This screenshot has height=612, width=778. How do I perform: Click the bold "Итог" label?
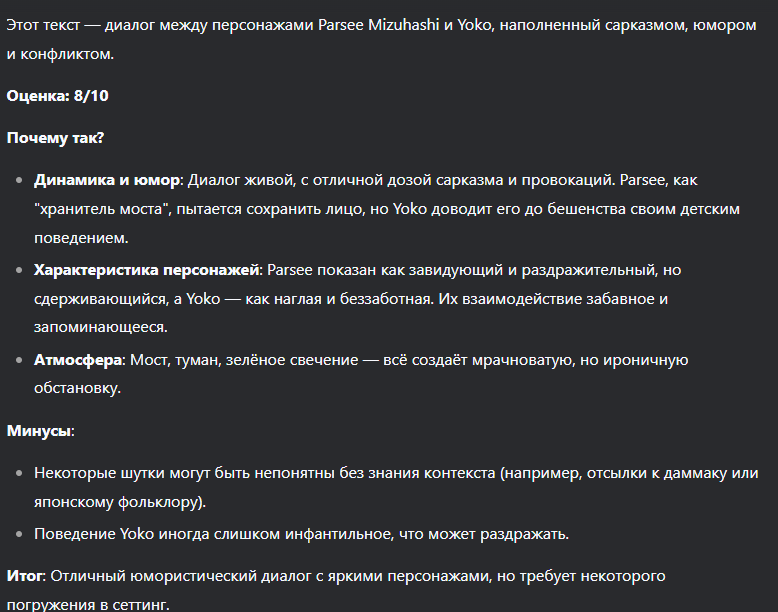pos(25,576)
